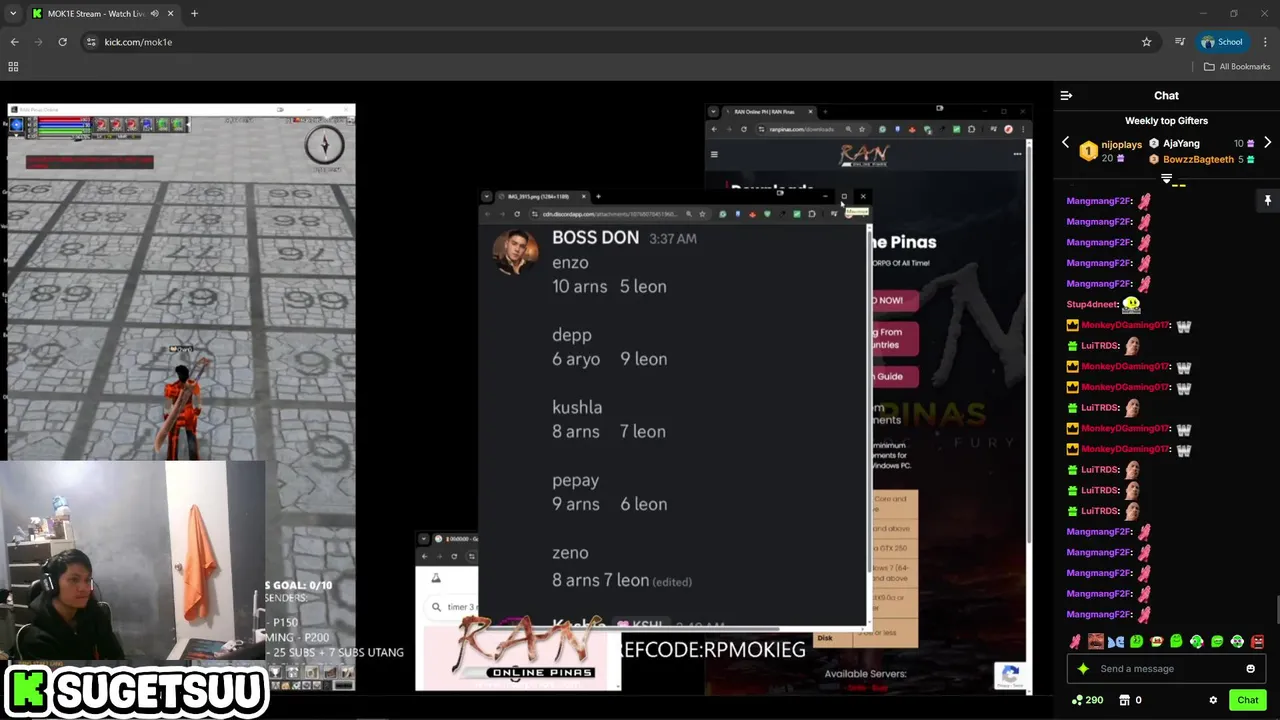The width and height of the screenshot is (1280, 720).
Task: Bookmark this page with star
Action: pyautogui.click(x=1146, y=42)
